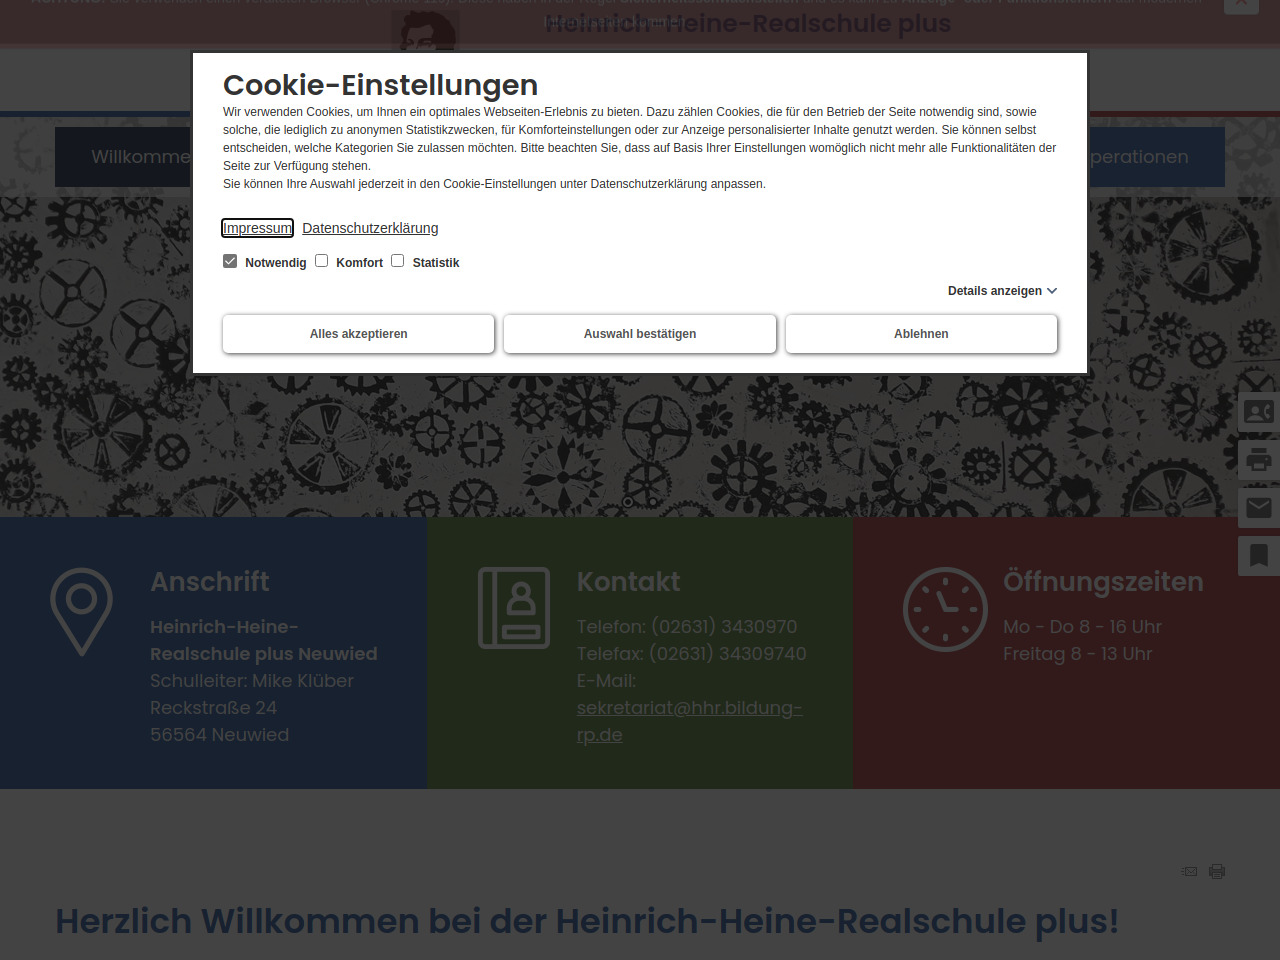Click the Auswahl bestätigen button
The width and height of the screenshot is (1280, 960).
coord(640,334)
